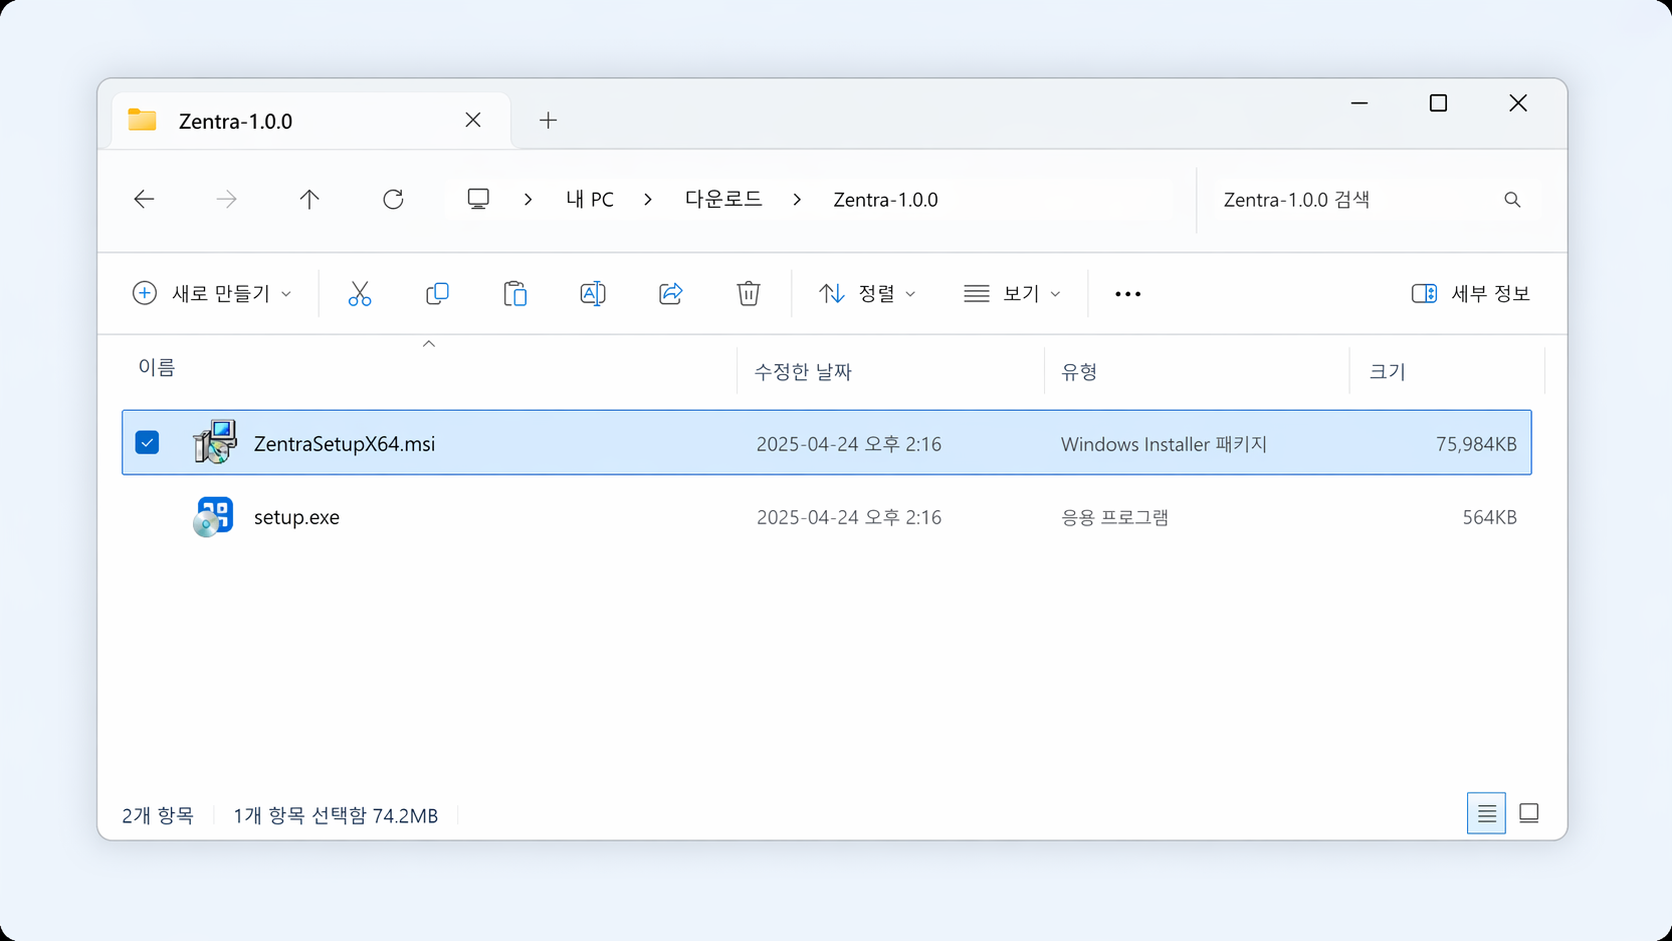Click Zentra-1.0.0 in the breadcrumb
Image resolution: width=1672 pixels, height=941 pixels.
click(886, 199)
